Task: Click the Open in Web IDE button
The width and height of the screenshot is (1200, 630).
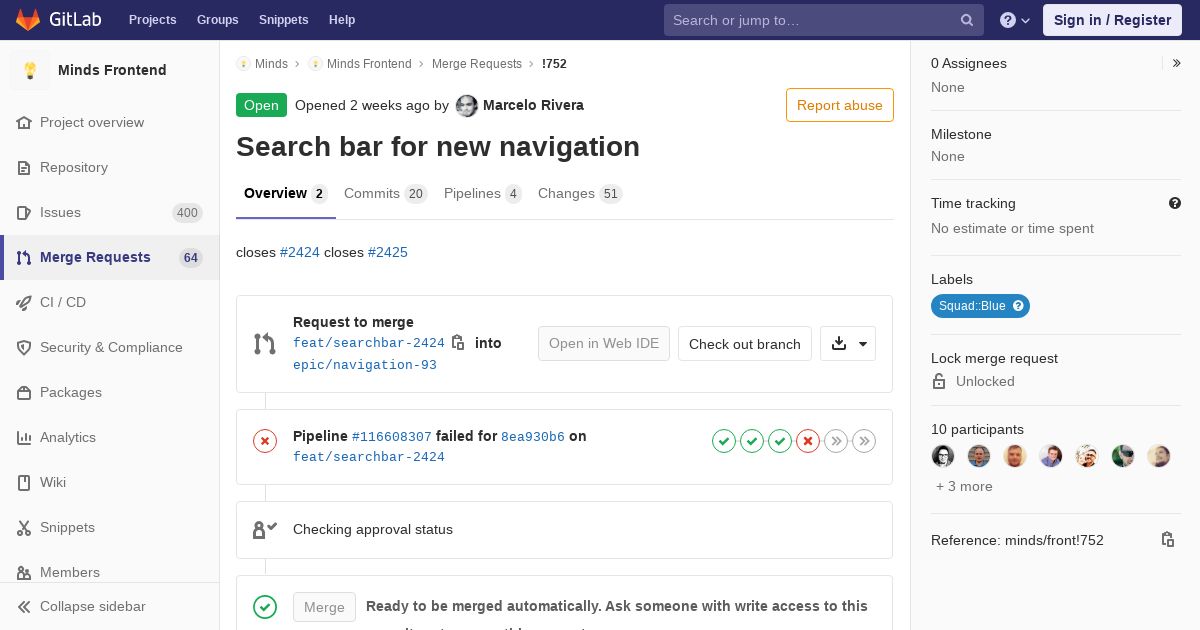Action: click(604, 344)
